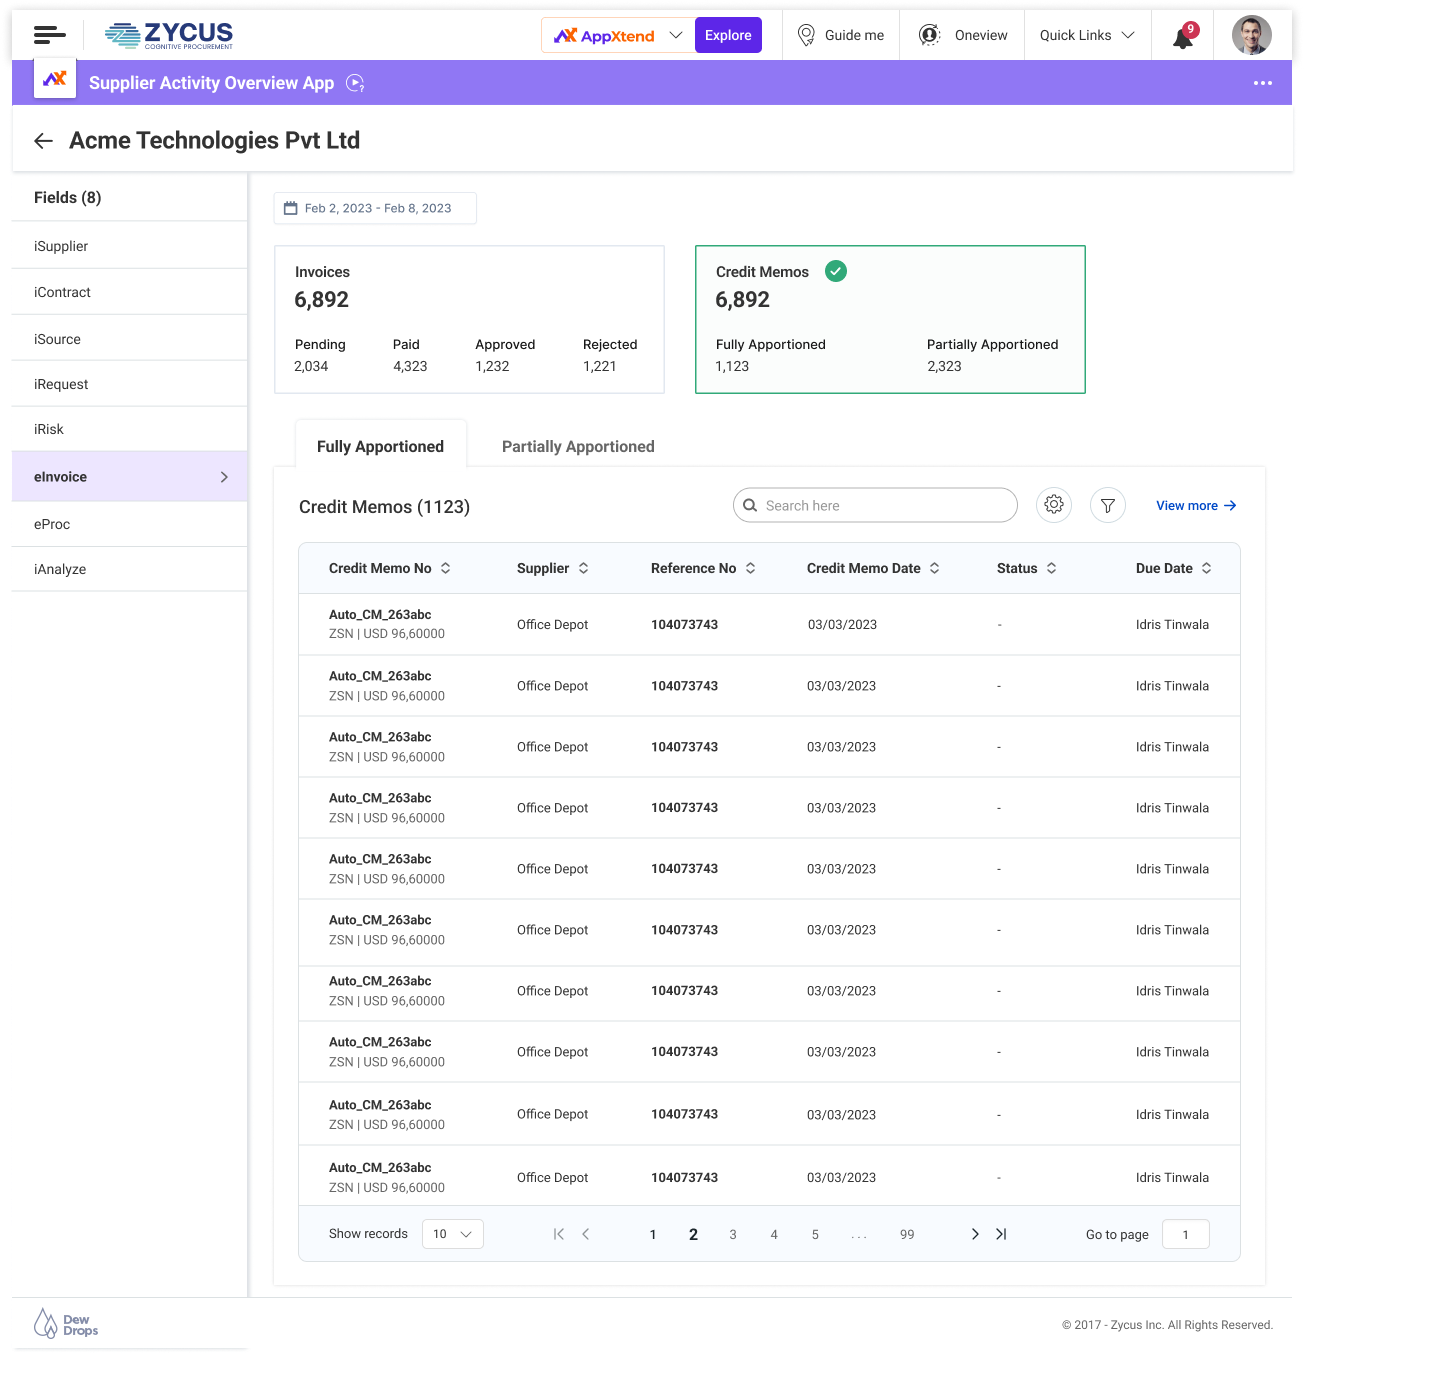1434x1383 pixels.
Task: Open table settings gear icon
Action: click(1054, 505)
